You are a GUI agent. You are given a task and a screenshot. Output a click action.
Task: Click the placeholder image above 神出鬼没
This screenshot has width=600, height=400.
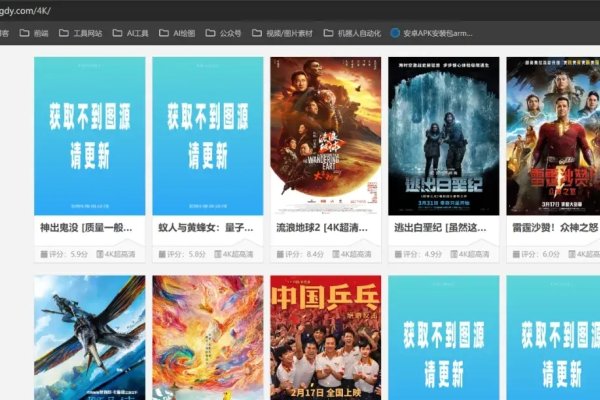pyautogui.click(x=89, y=136)
